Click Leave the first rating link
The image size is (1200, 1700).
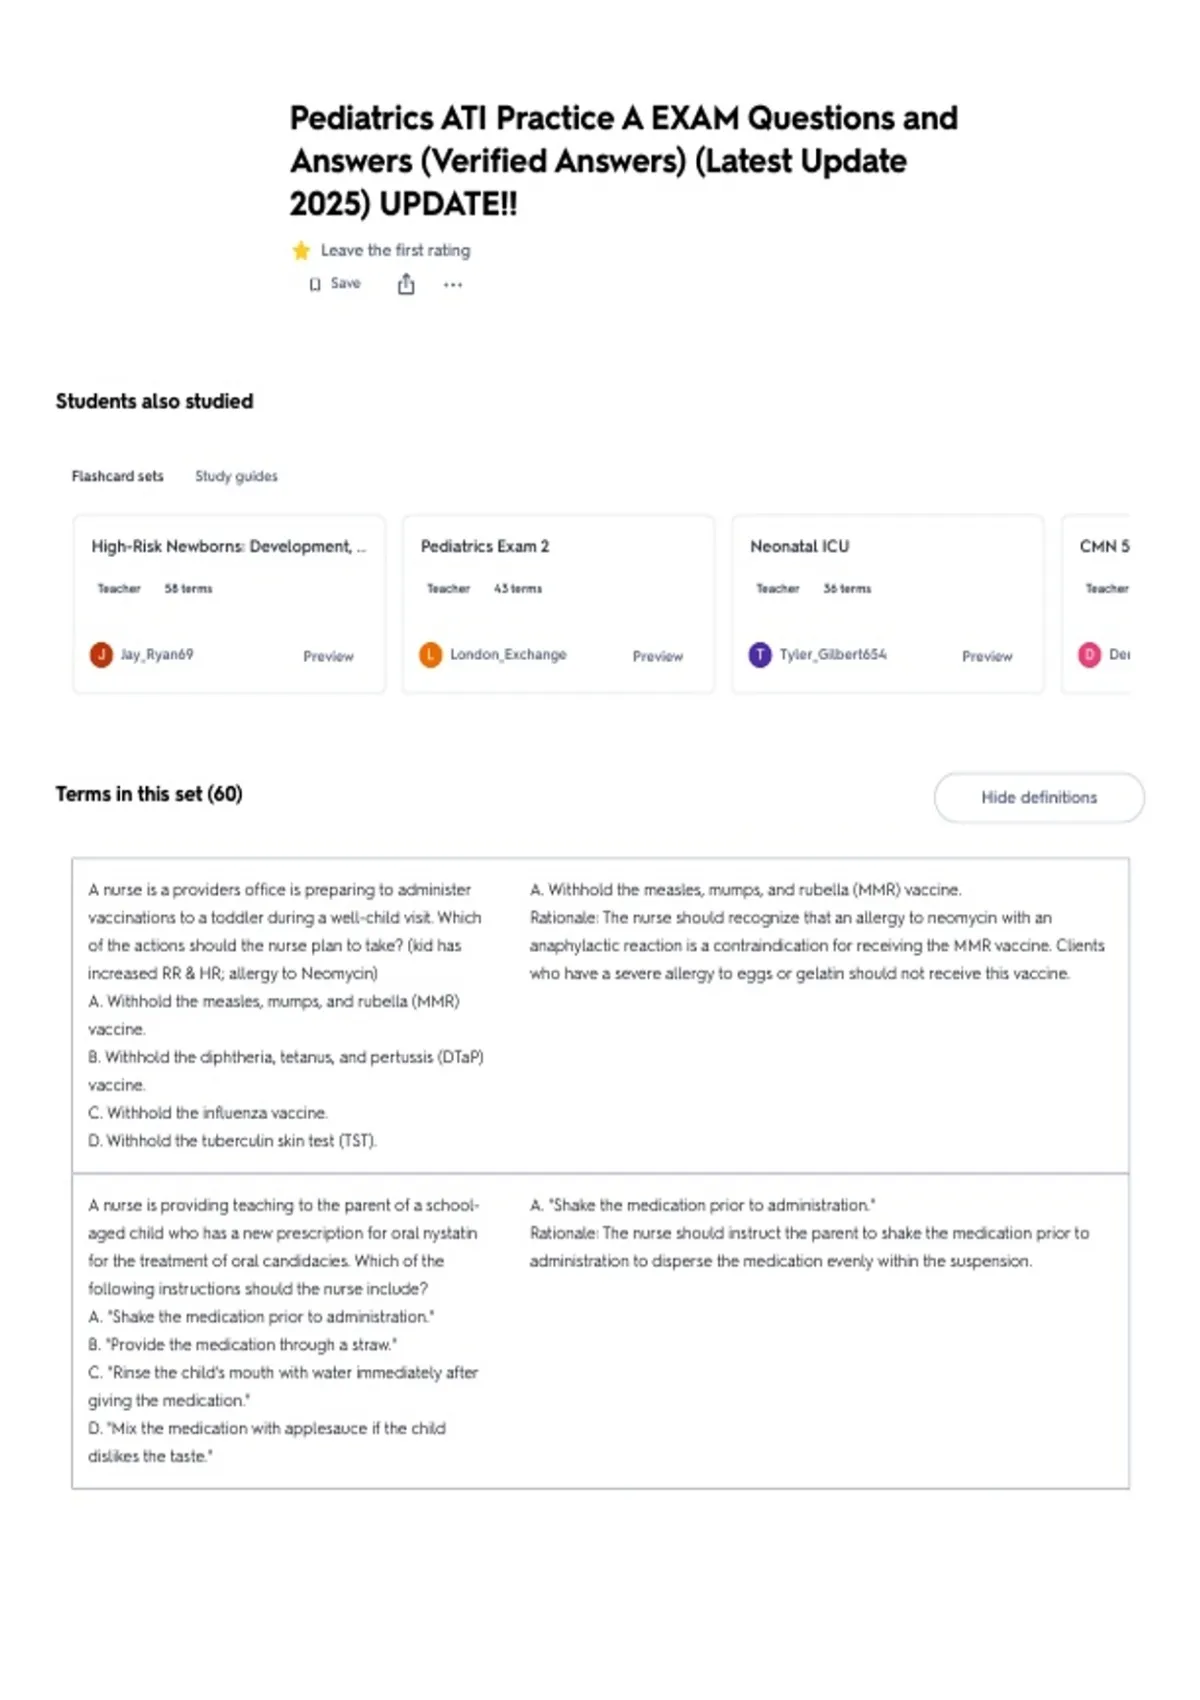coord(395,250)
